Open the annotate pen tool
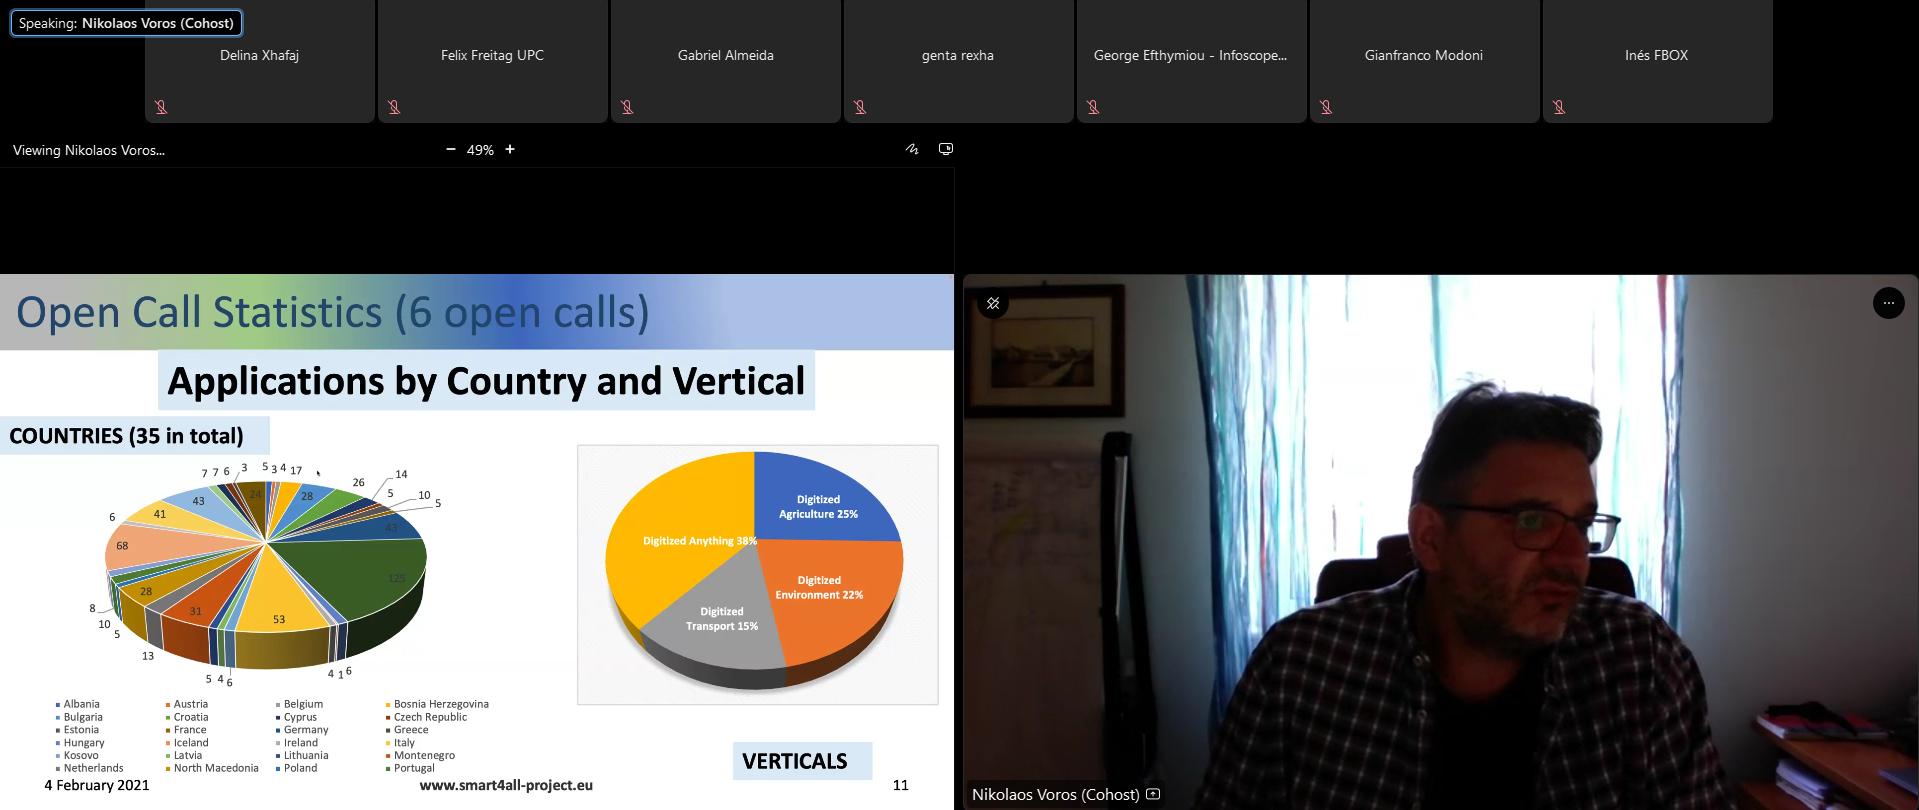The height and width of the screenshot is (810, 1919). pyautogui.click(x=912, y=149)
